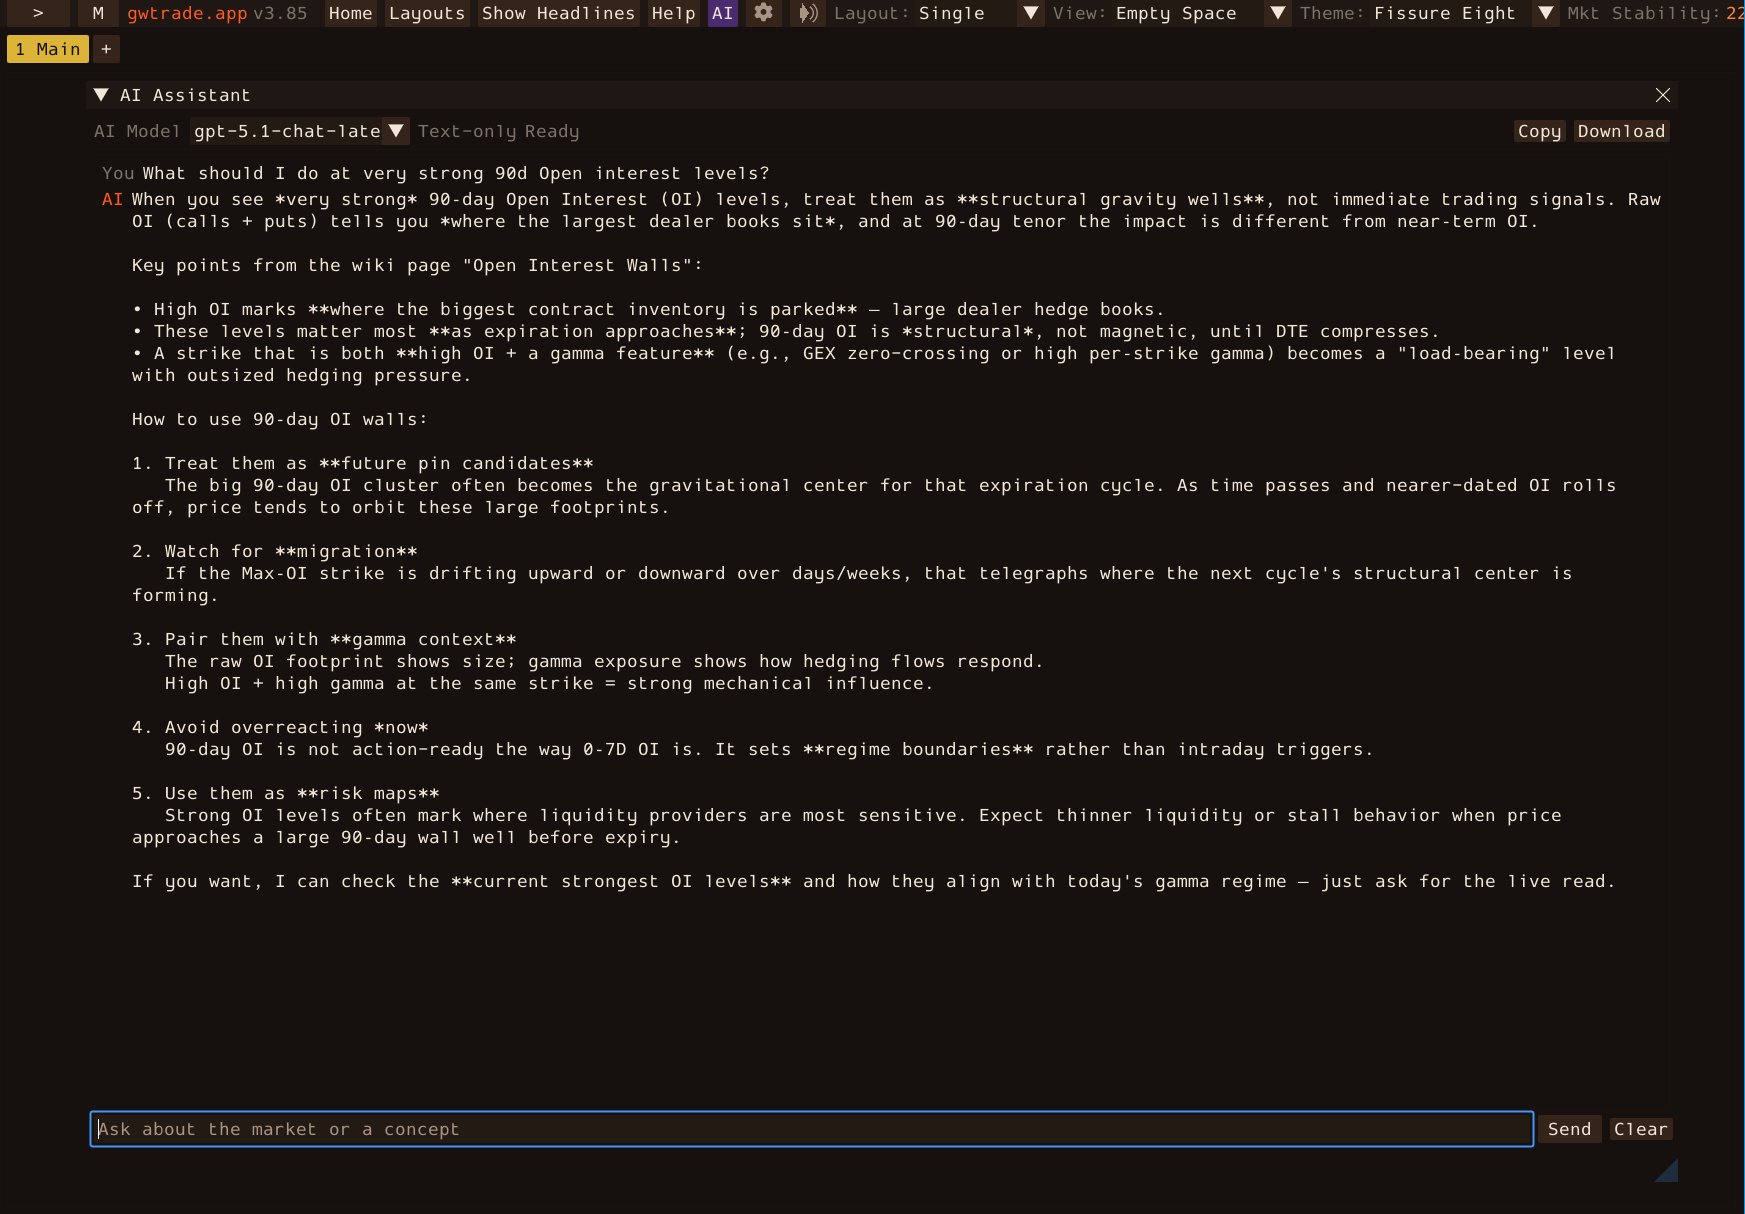This screenshot has width=1745, height=1214.
Task: Open the Help menu
Action: tap(673, 13)
